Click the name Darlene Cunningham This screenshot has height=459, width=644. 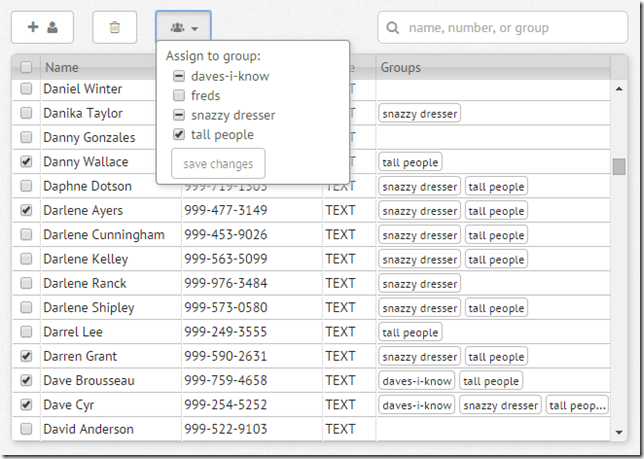point(104,235)
